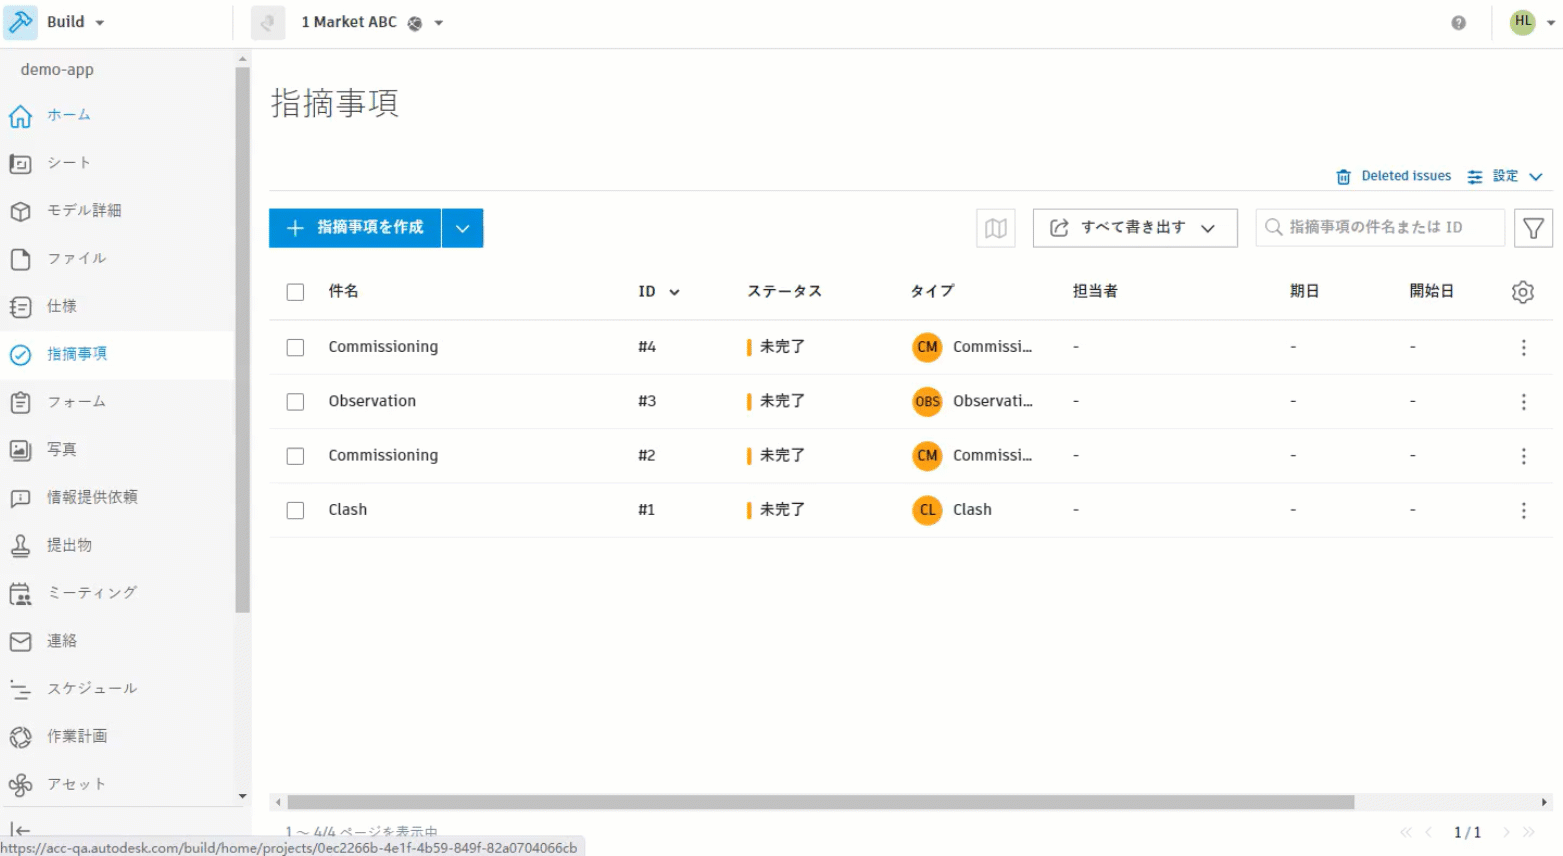Toggle the select-all checkbox in the header
This screenshot has height=856, width=1563.
(295, 291)
